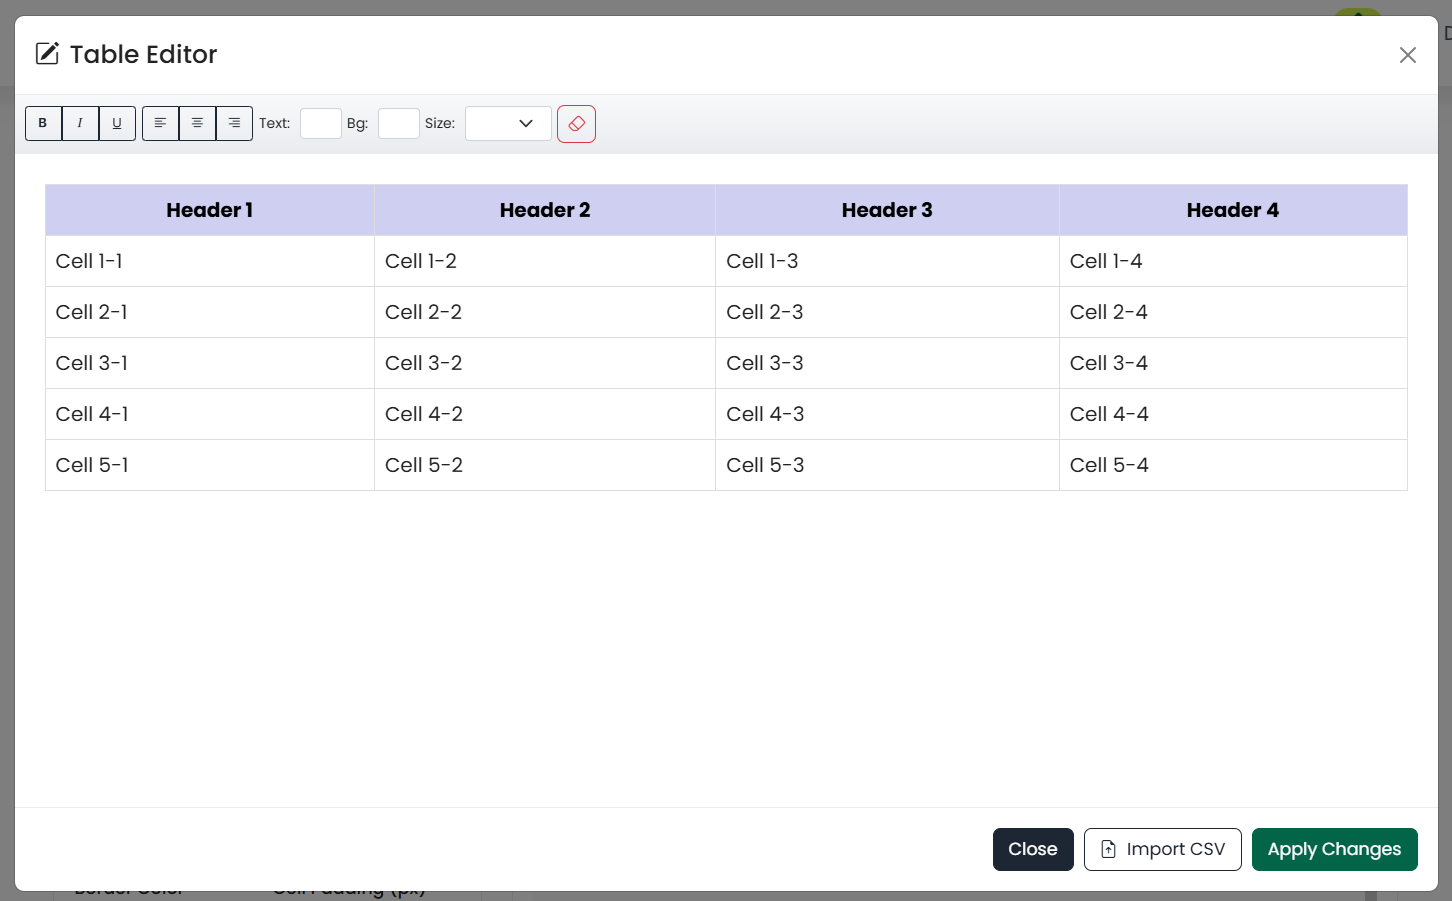Click on Cell 5-4 in the table
The height and width of the screenshot is (901, 1452).
click(x=1232, y=465)
